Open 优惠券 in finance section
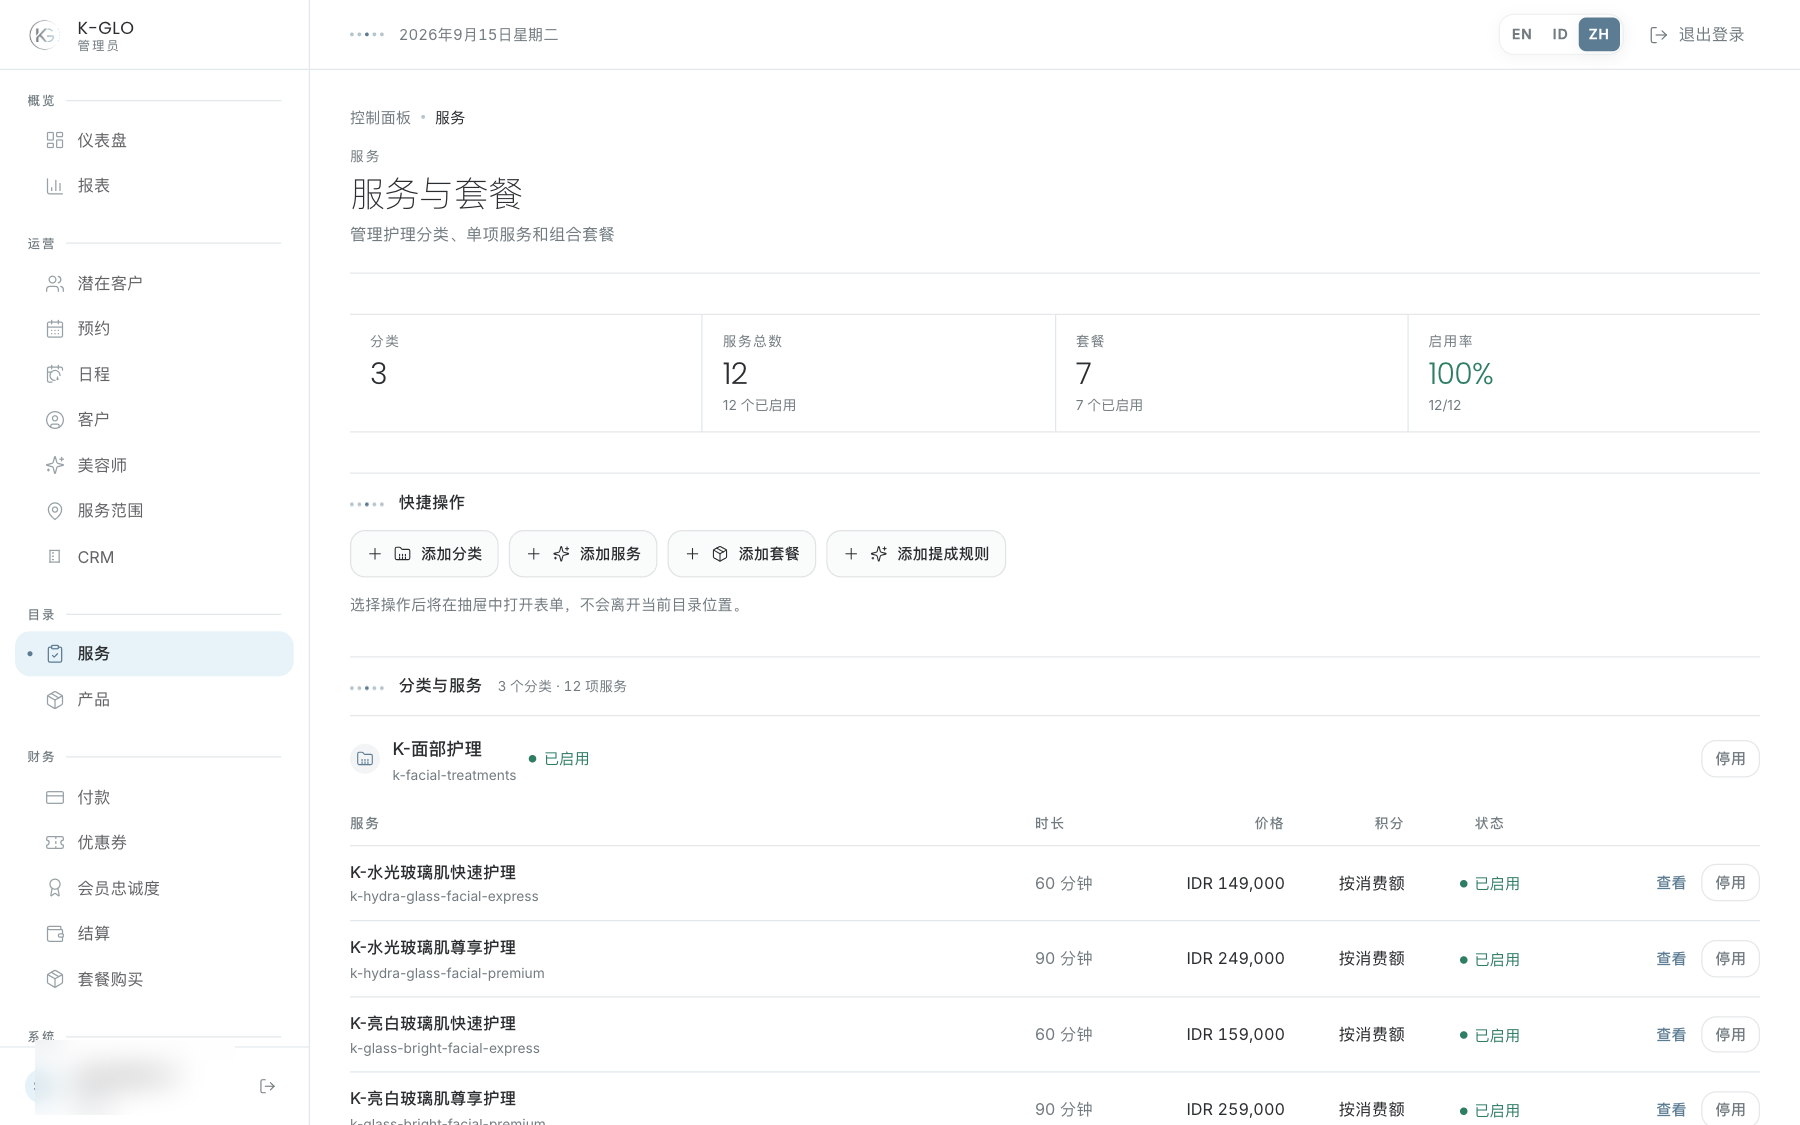This screenshot has height=1125, width=1800. point(155,843)
